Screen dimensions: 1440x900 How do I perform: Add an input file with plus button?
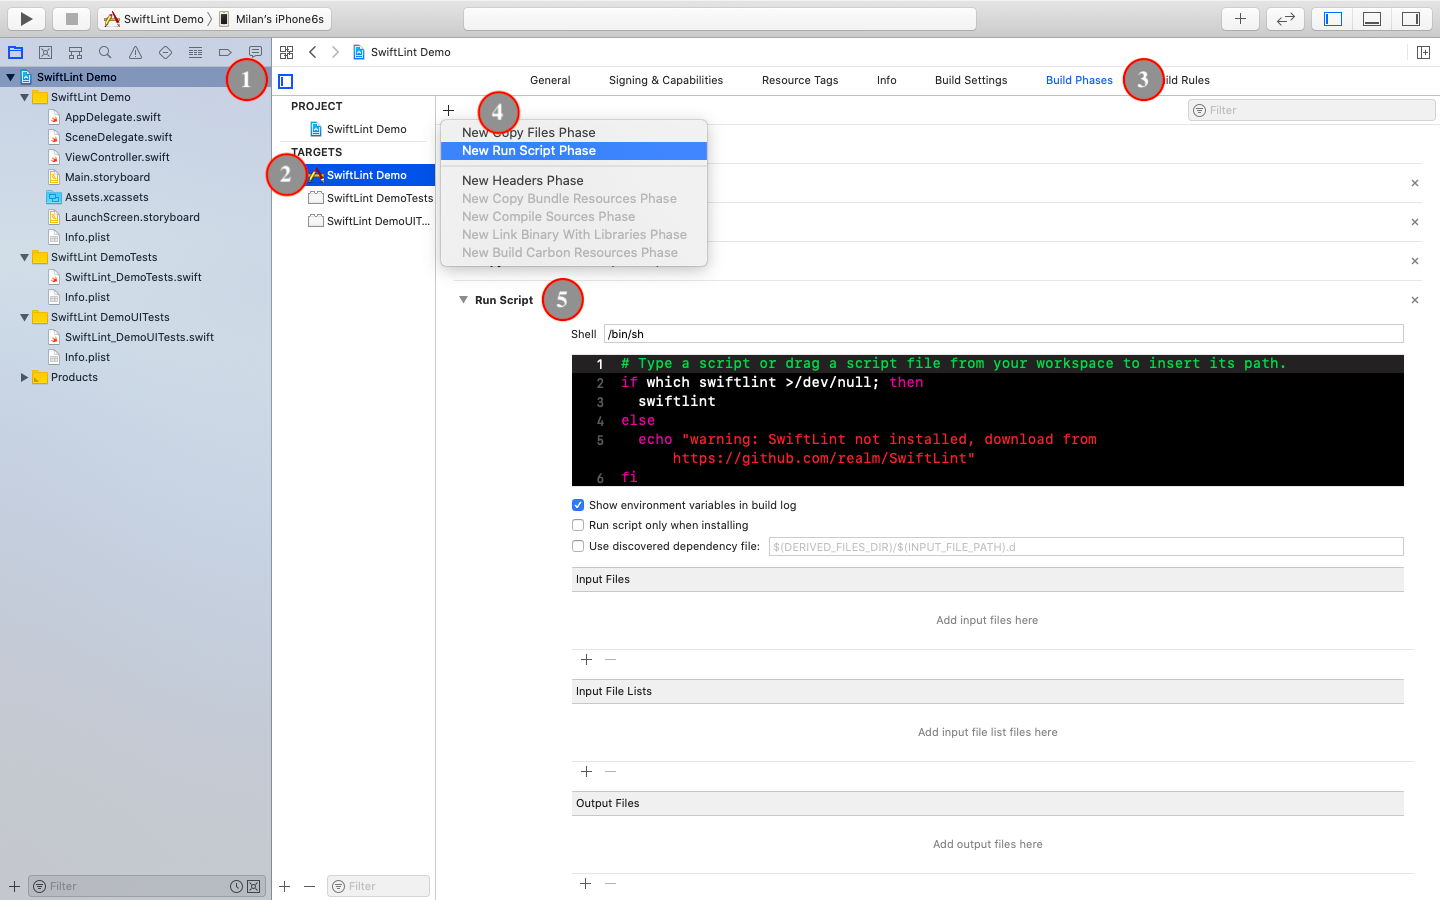coord(586,660)
